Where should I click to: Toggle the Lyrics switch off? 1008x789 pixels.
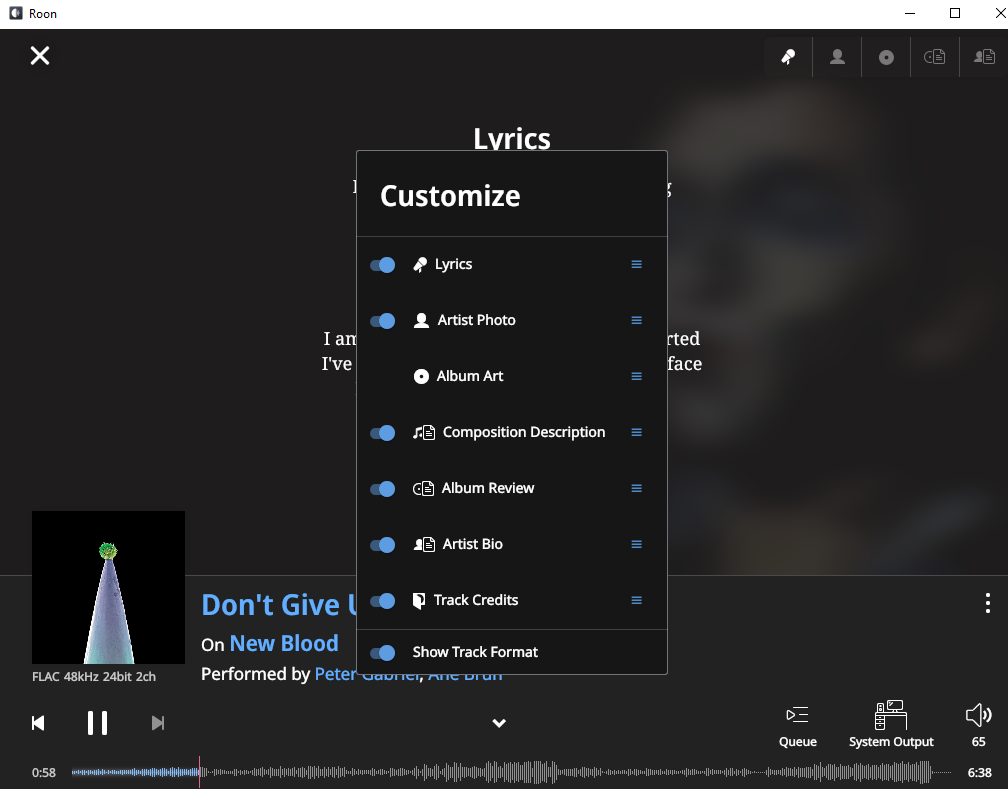382,265
